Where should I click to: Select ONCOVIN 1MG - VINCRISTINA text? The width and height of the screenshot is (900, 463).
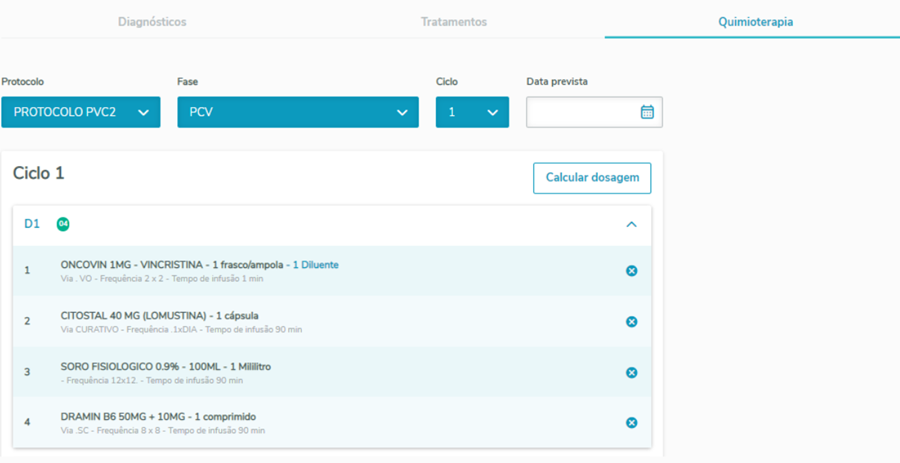click(131, 265)
